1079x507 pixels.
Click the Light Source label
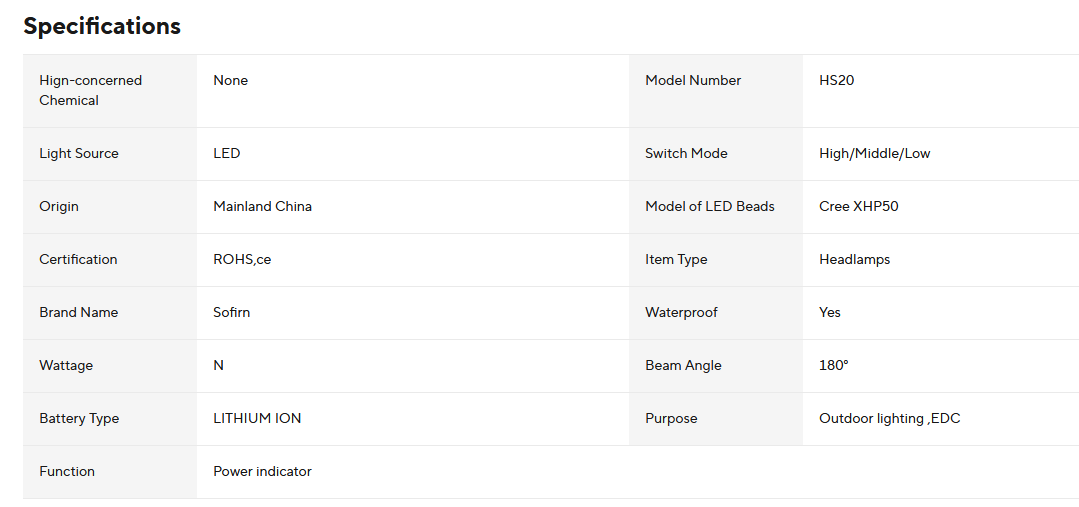(79, 153)
